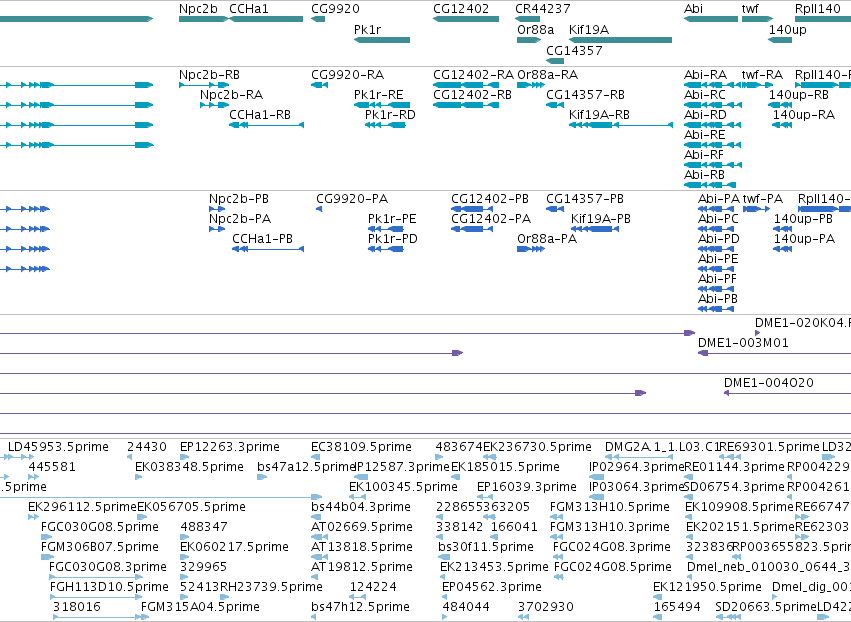Click the CG14357 gene label
Image resolution: width=851 pixels, height=622 pixels.
[574, 50]
